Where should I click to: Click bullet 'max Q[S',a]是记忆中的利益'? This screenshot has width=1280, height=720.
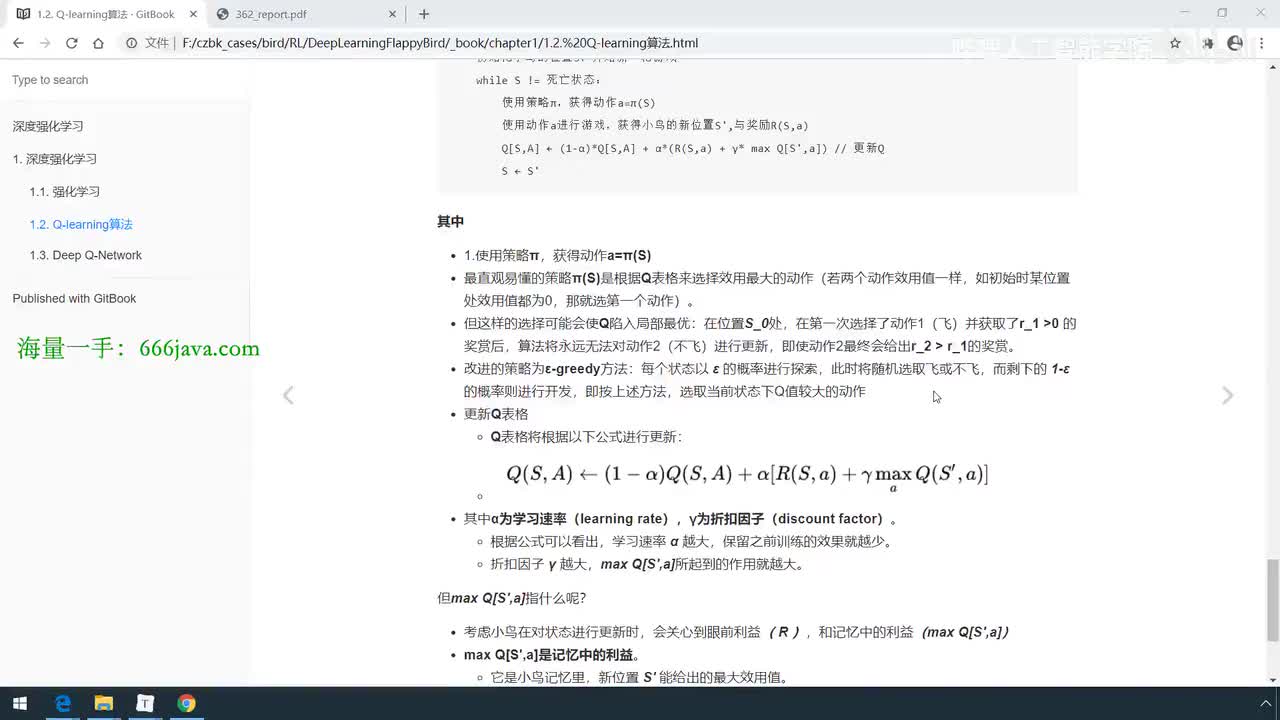tap(552, 655)
